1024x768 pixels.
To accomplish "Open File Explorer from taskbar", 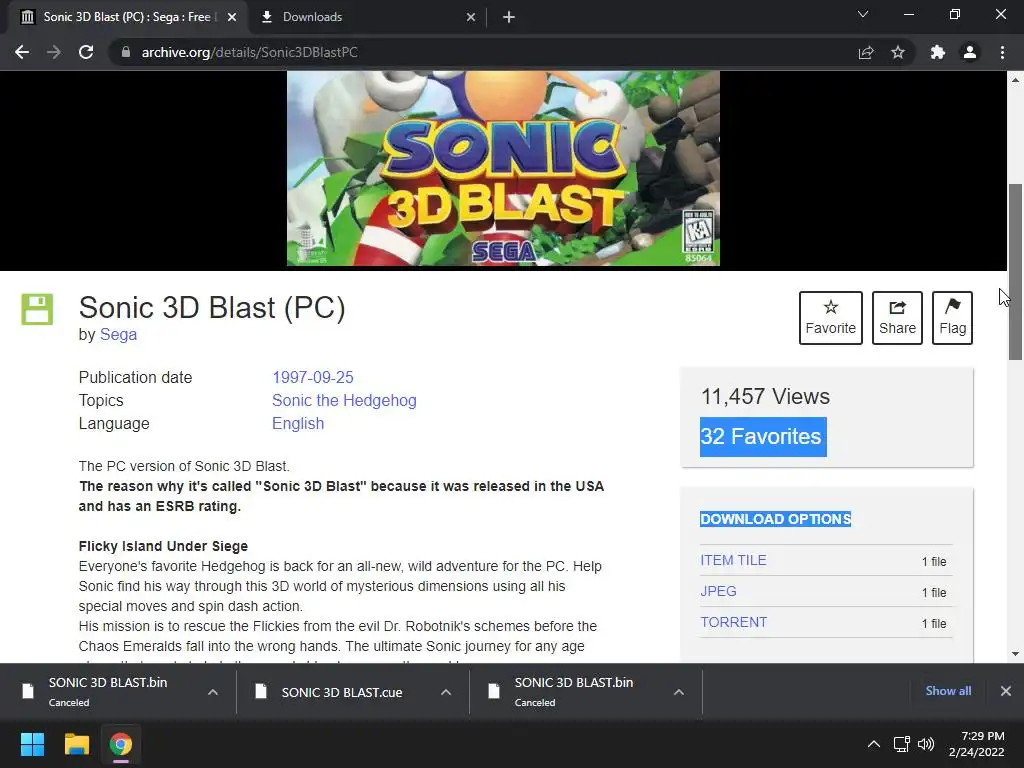I will pyautogui.click(x=76, y=744).
